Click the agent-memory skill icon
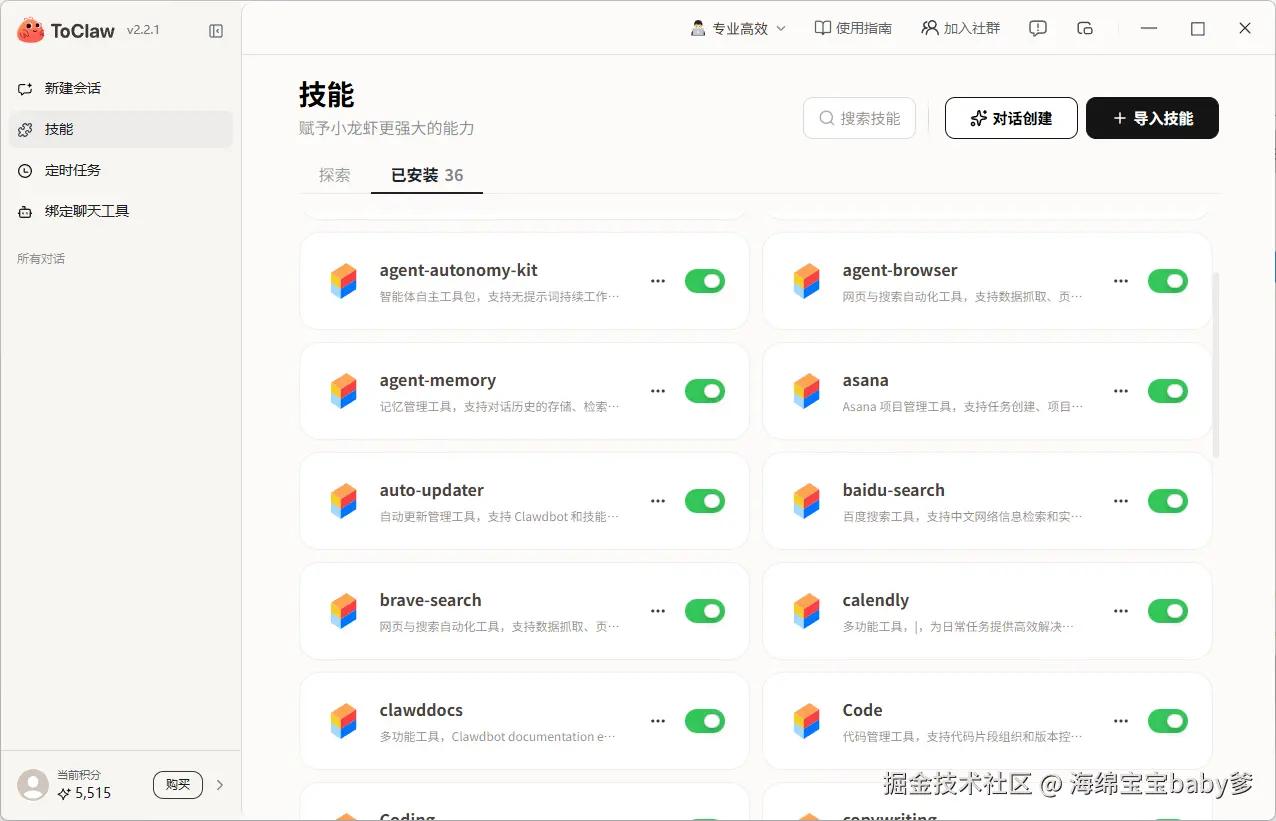This screenshot has height=821, width=1276. (x=344, y=391)
